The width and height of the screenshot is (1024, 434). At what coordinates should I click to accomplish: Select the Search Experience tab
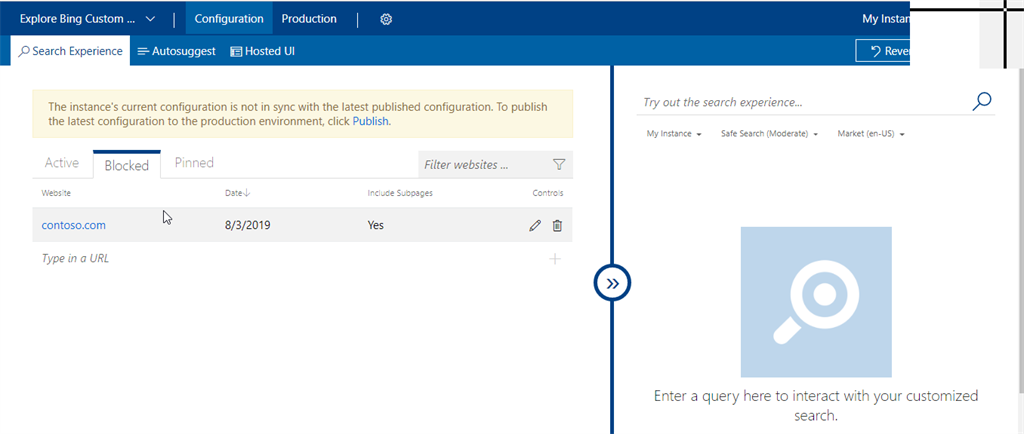point(71,51)
